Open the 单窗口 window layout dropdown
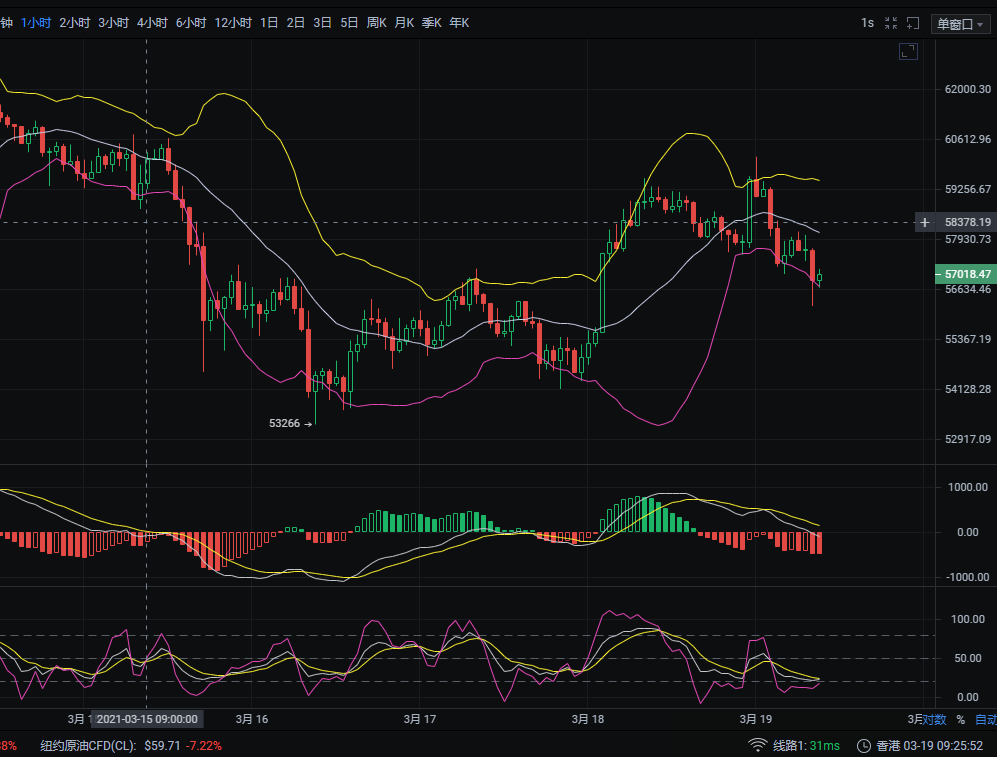997x757 pixels. pyautogui.click(x=958, y=23)
